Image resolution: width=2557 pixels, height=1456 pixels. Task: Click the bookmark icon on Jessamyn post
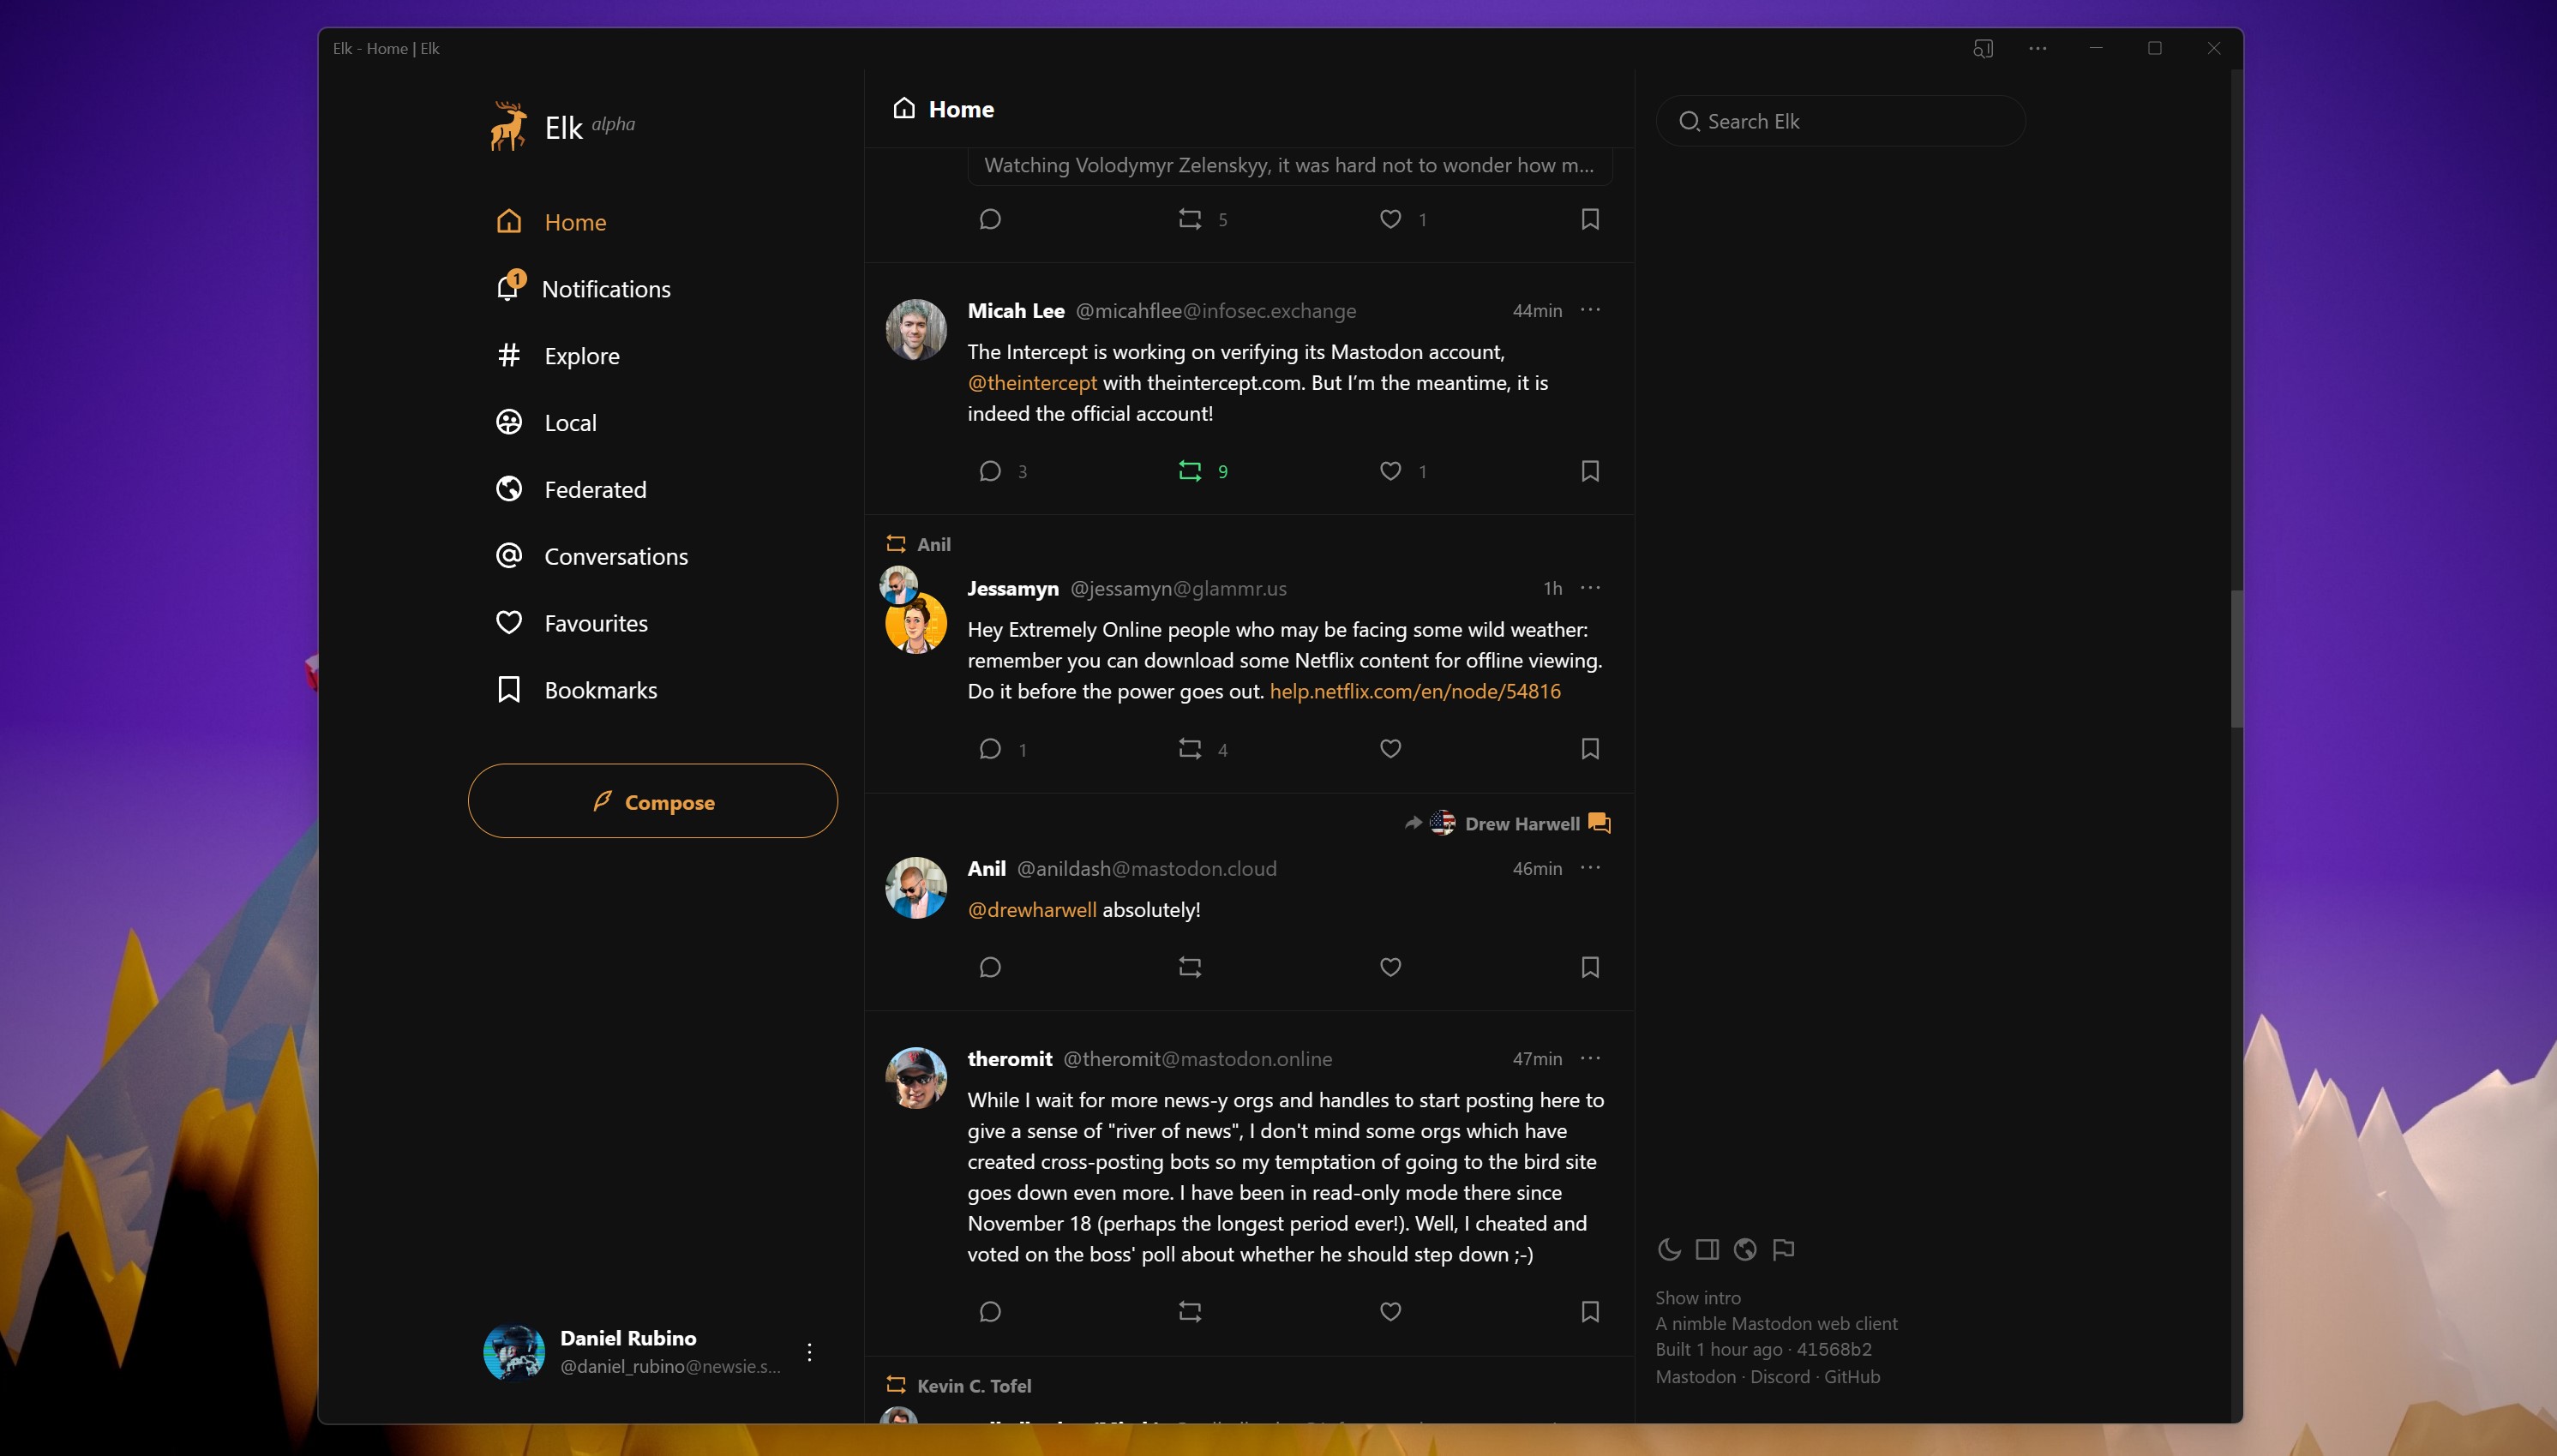[1589, 748]
